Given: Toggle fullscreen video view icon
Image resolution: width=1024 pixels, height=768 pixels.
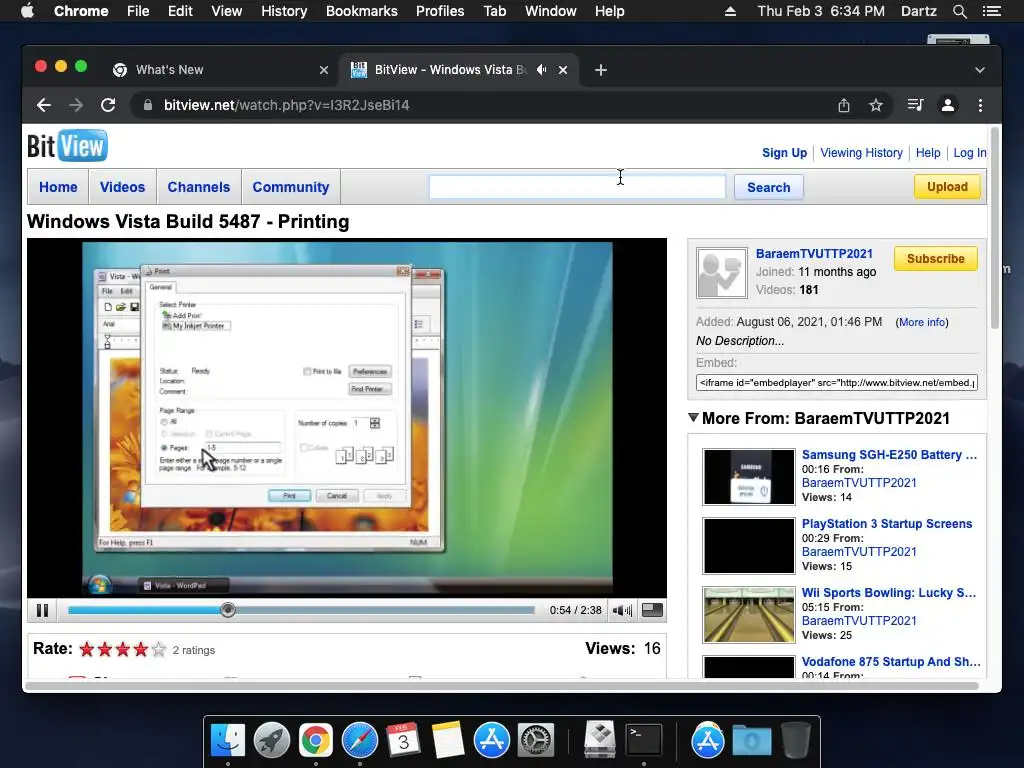Looking at the screenshot, I should (x=652, y=610).
